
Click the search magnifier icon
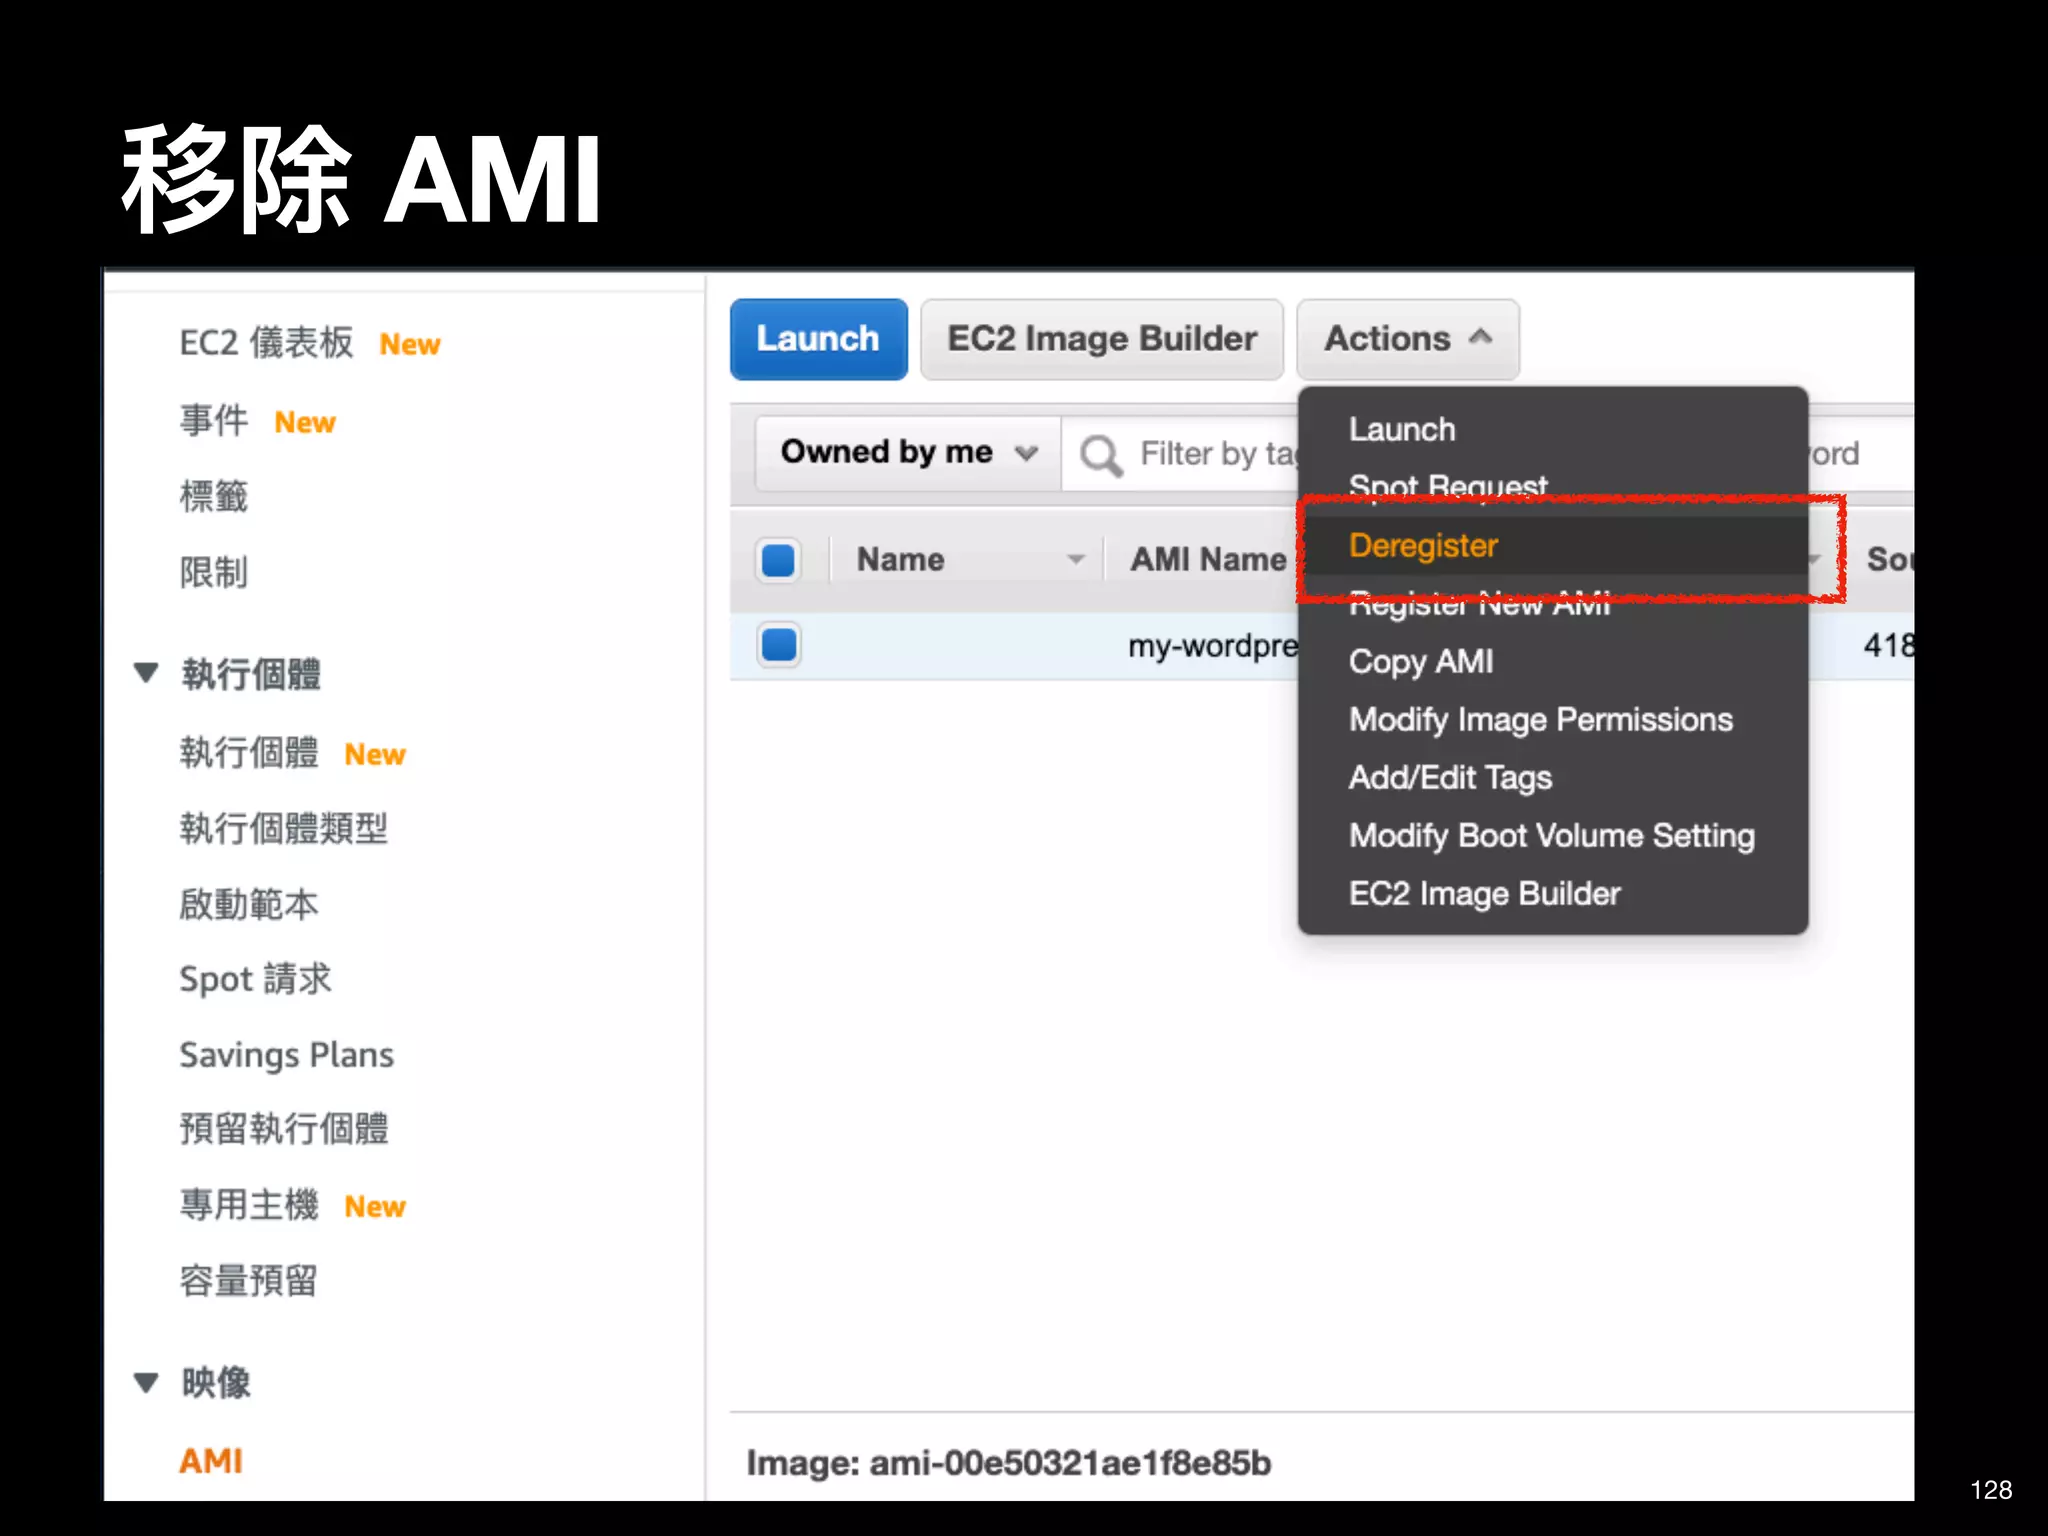coord(1100,455)
